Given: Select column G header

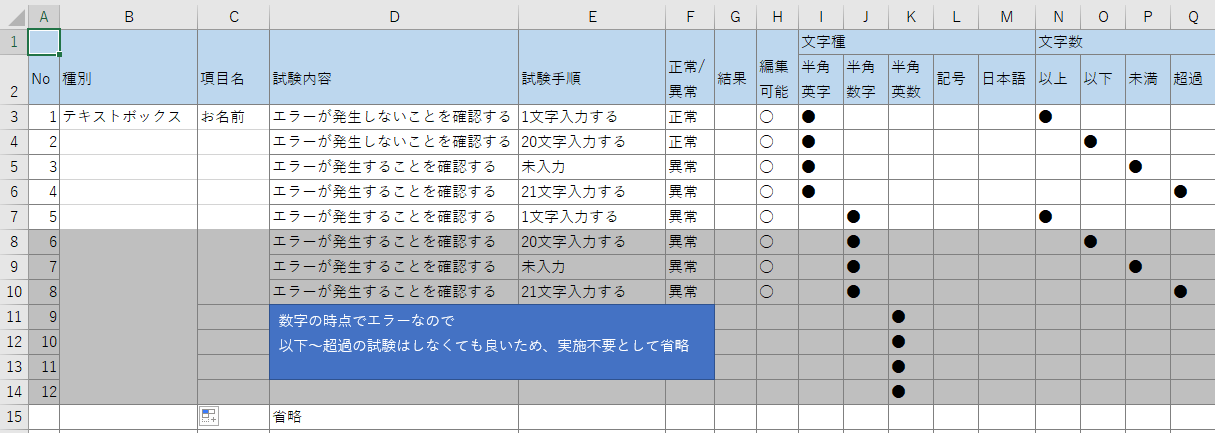Looking at the screenshot, I should click(735, 17).
